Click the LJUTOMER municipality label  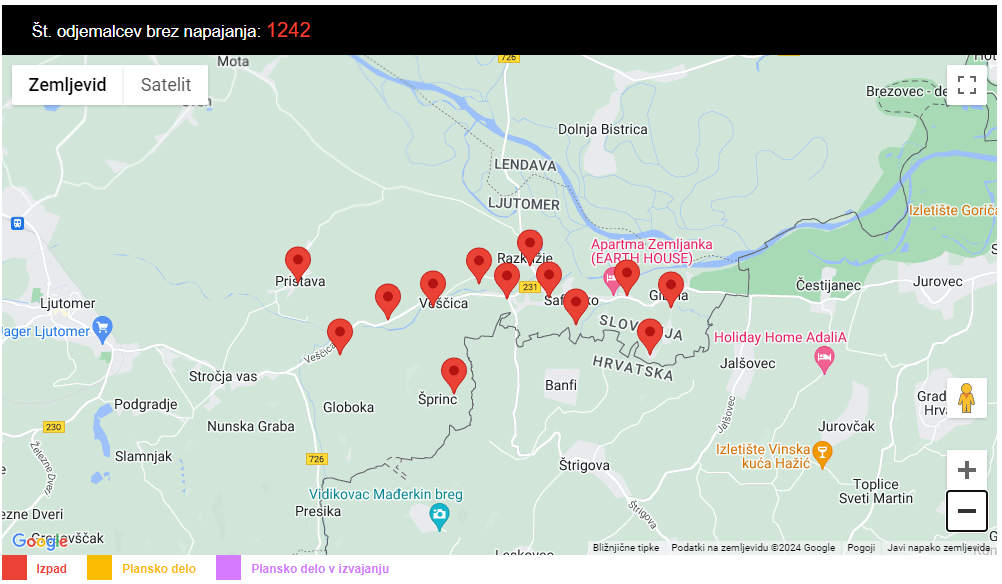(x=523, y=204)
